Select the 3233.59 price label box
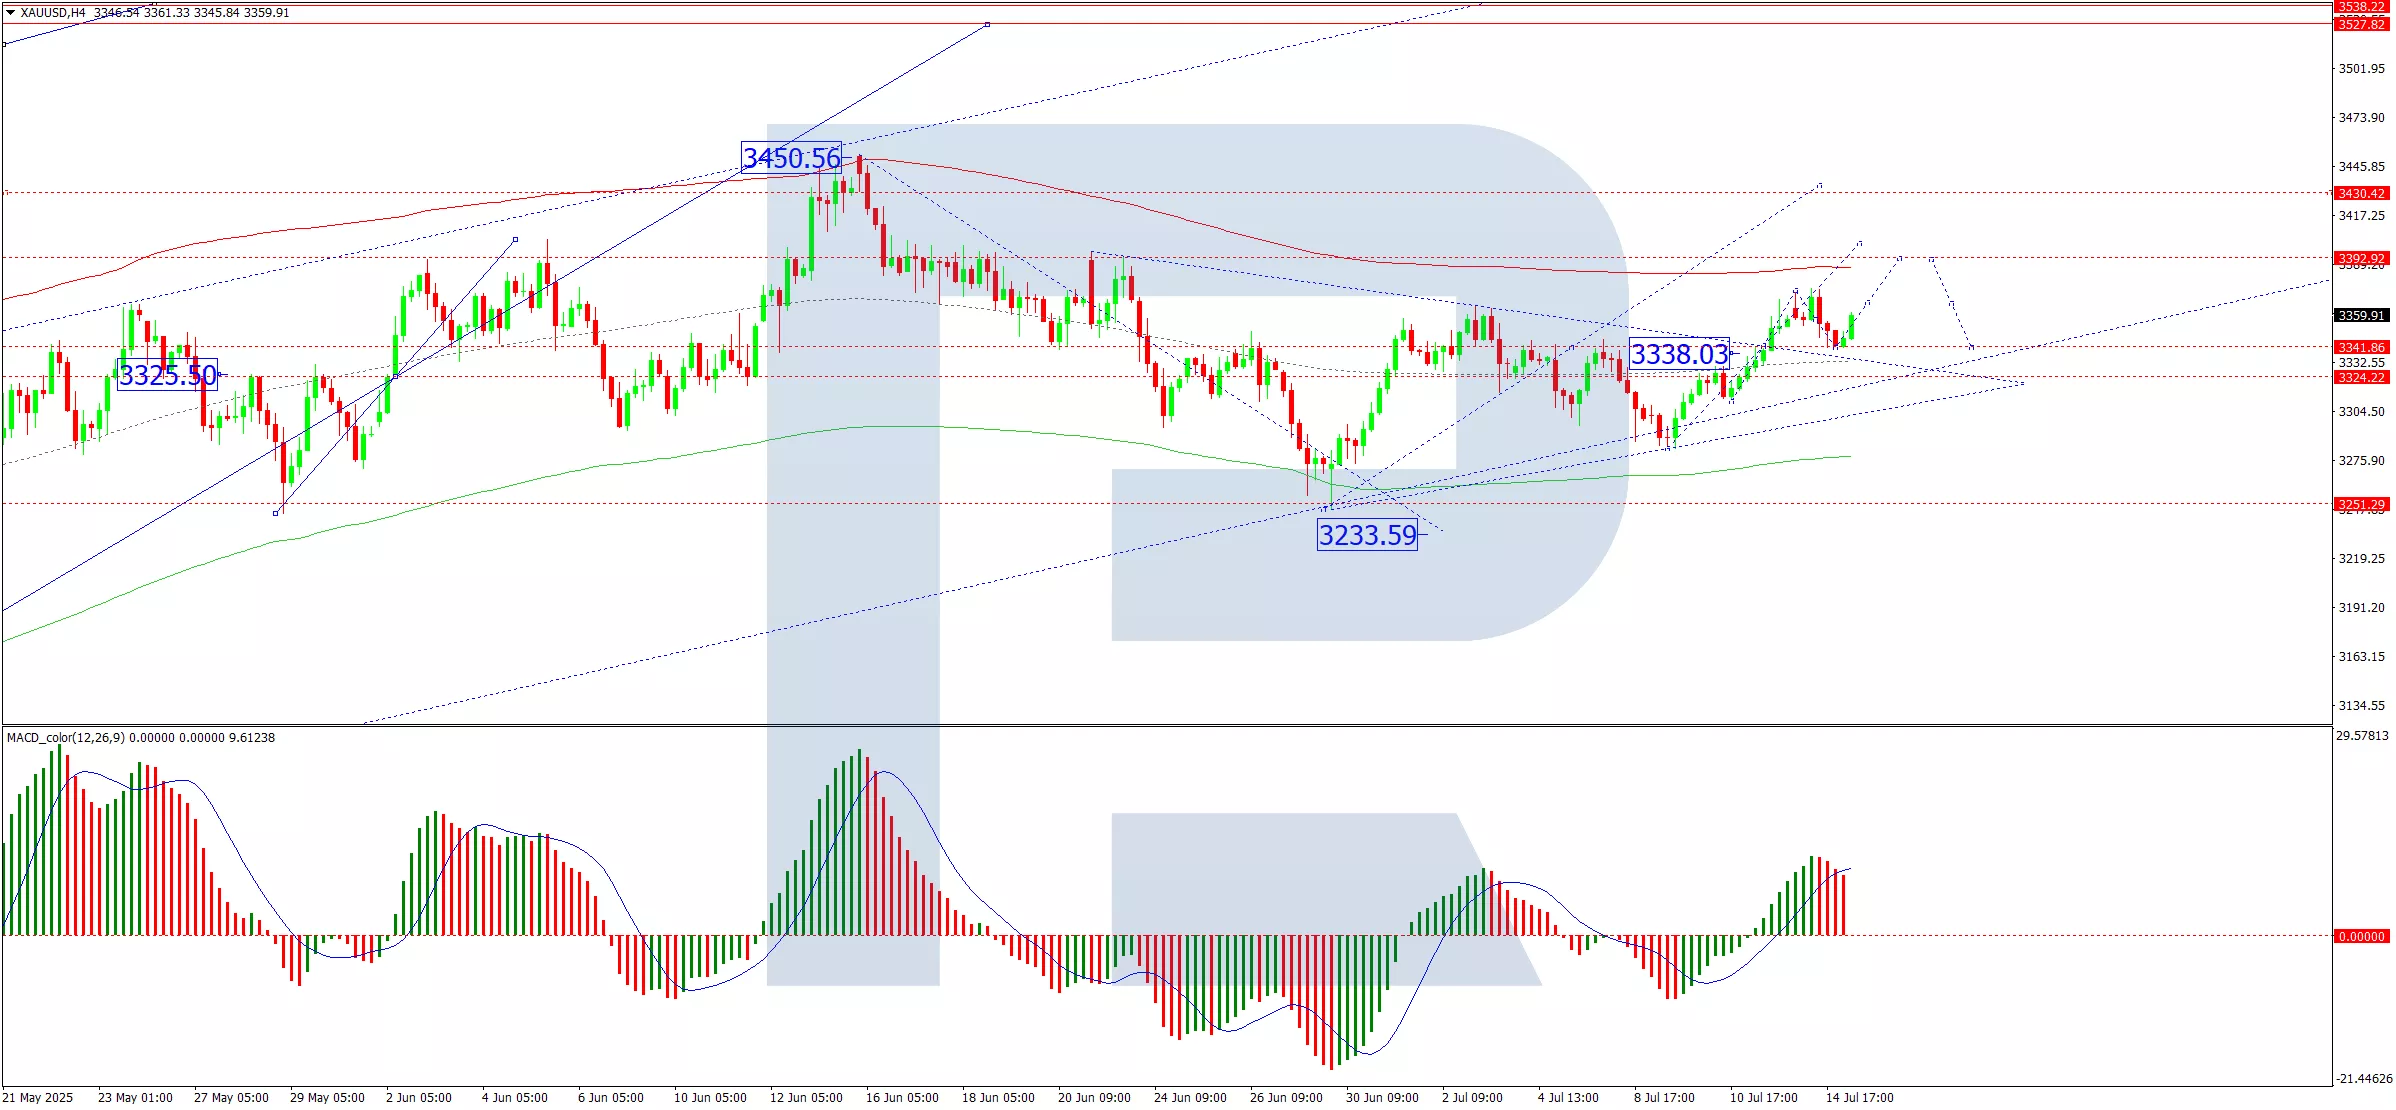This screenshot has height=1110, width=2396. (1367, 535)
